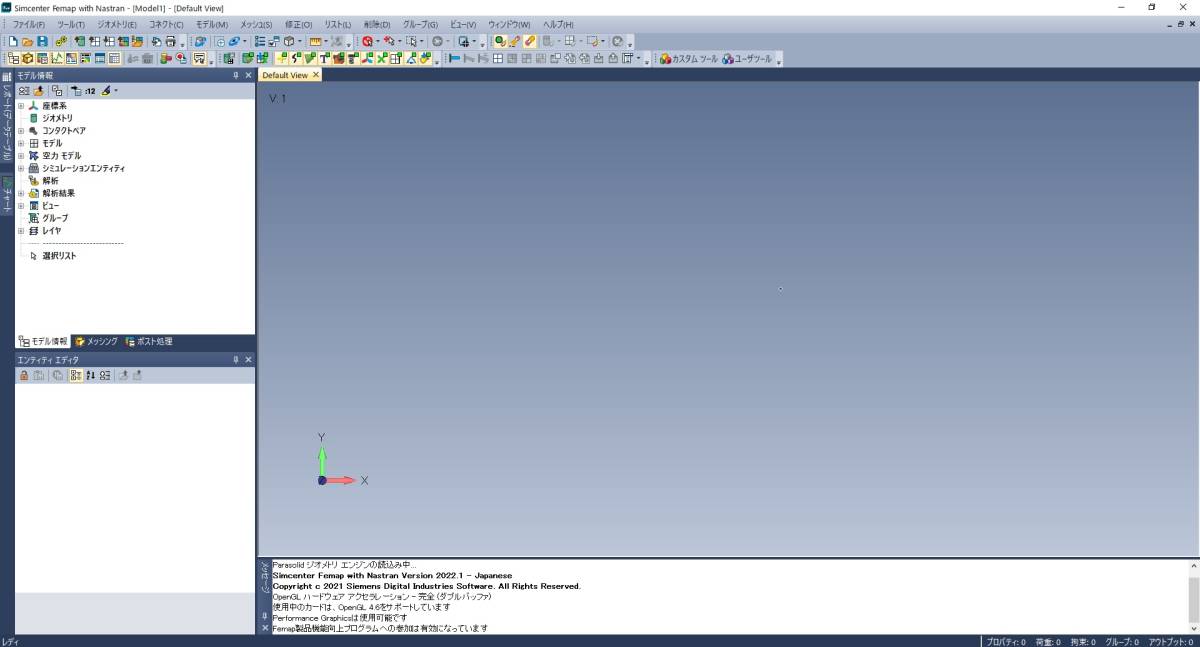
Task: Expand the モデル tree node
Action: (21, 143)
